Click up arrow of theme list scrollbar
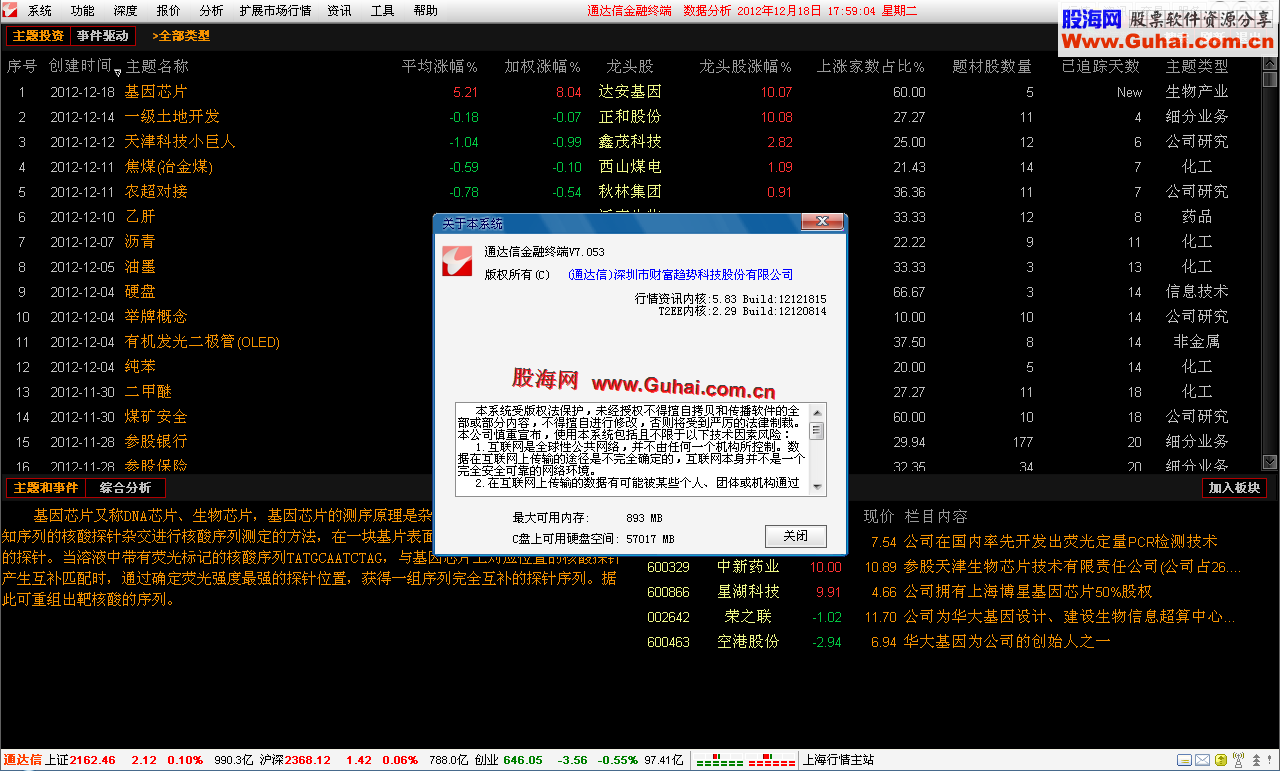The height and width of the screenshot is (771, 1280). (1270, 66)
